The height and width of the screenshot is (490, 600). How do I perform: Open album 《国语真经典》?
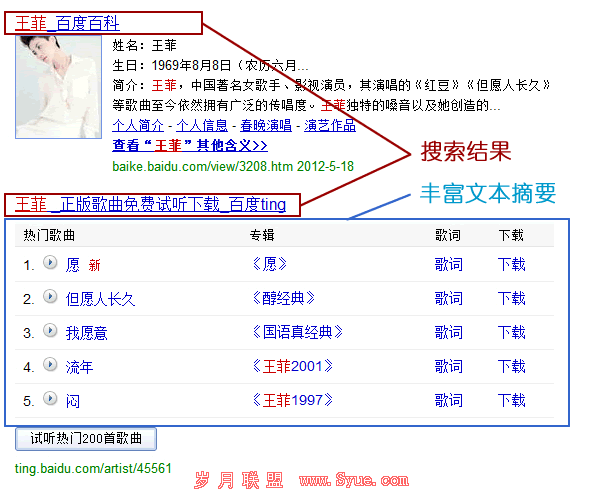click(298, 332)
